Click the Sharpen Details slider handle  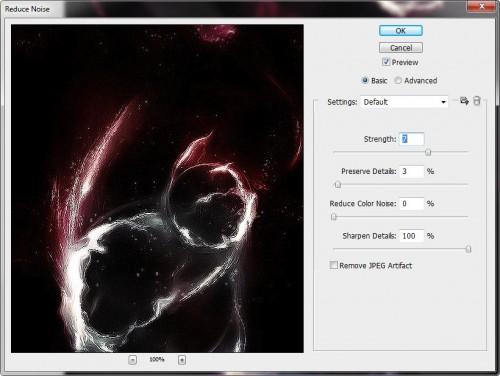pyautogui.click(x=468, y=249)
